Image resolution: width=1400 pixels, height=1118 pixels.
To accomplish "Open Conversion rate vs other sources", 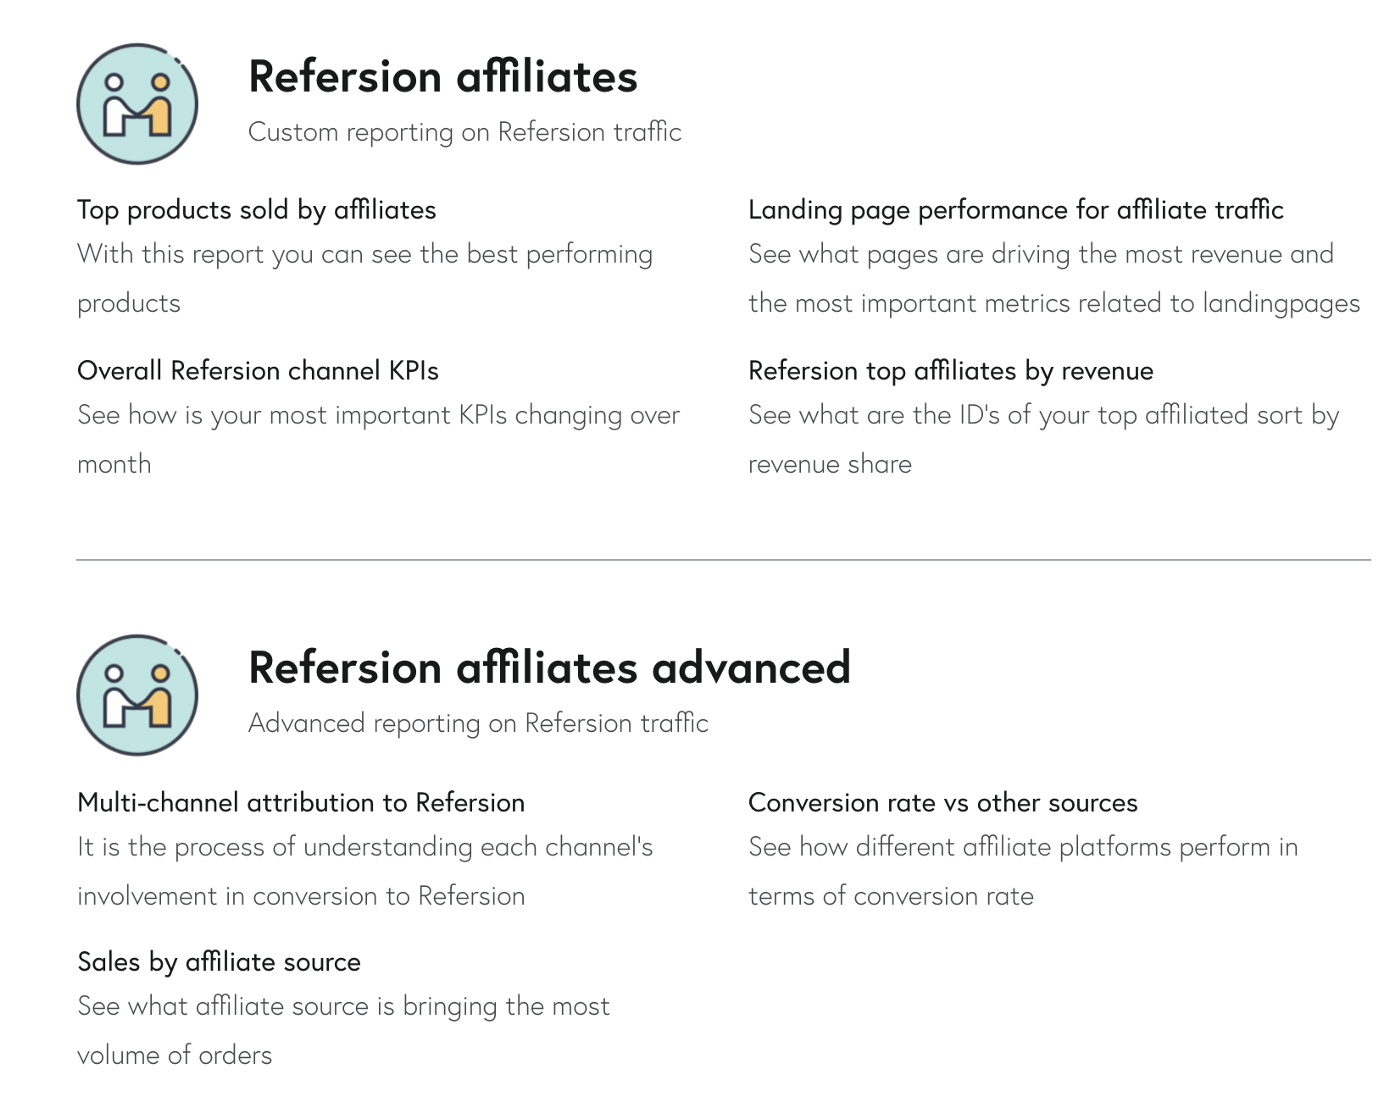I will (x=943, y=803).
